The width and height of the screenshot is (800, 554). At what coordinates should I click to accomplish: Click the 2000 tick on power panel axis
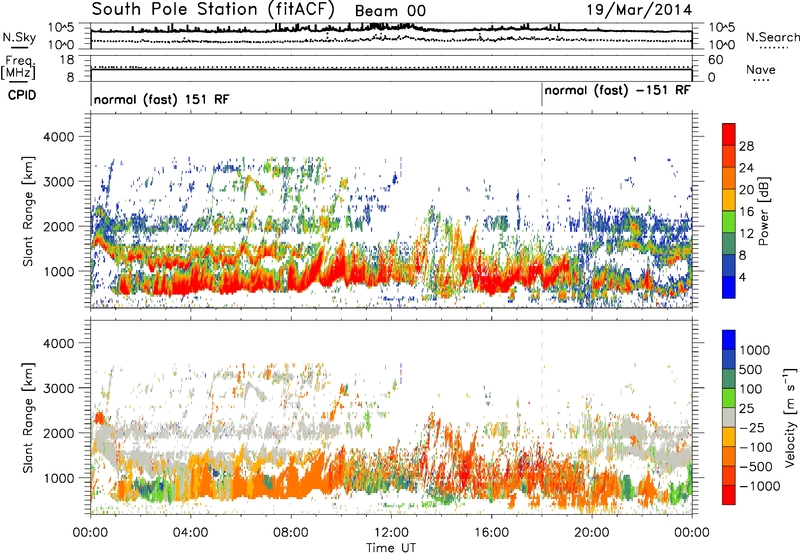(58, 226)
